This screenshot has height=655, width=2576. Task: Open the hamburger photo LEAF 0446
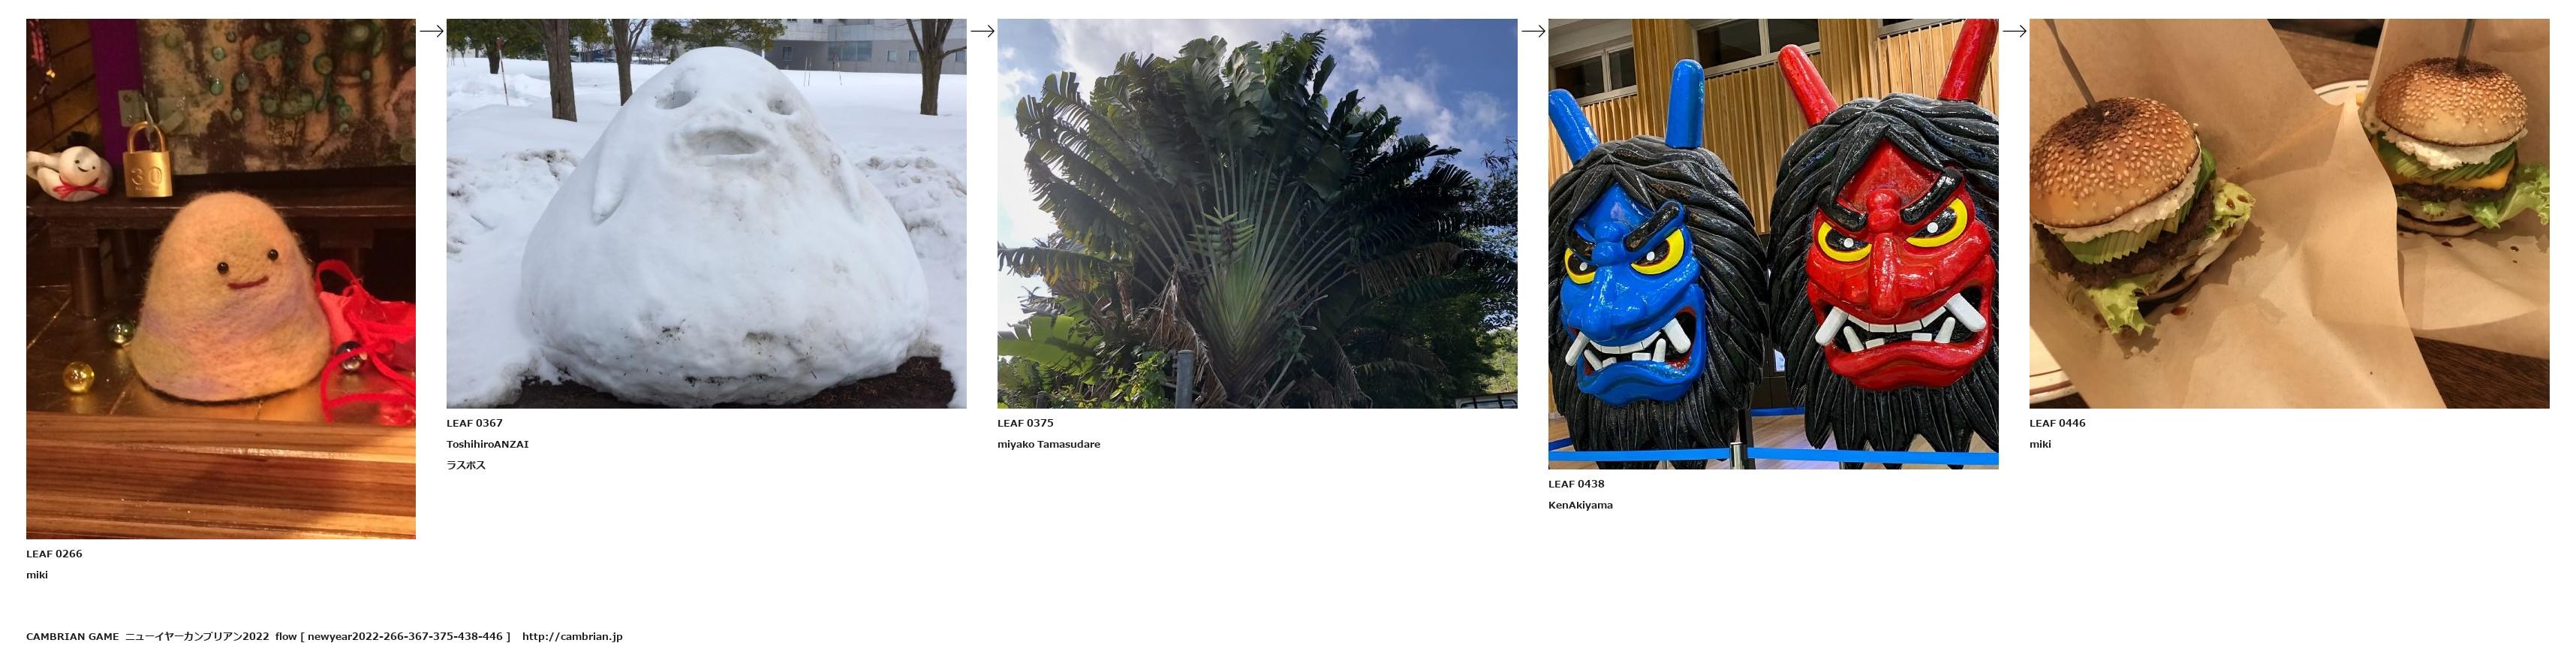click(x=2289, y=213)
